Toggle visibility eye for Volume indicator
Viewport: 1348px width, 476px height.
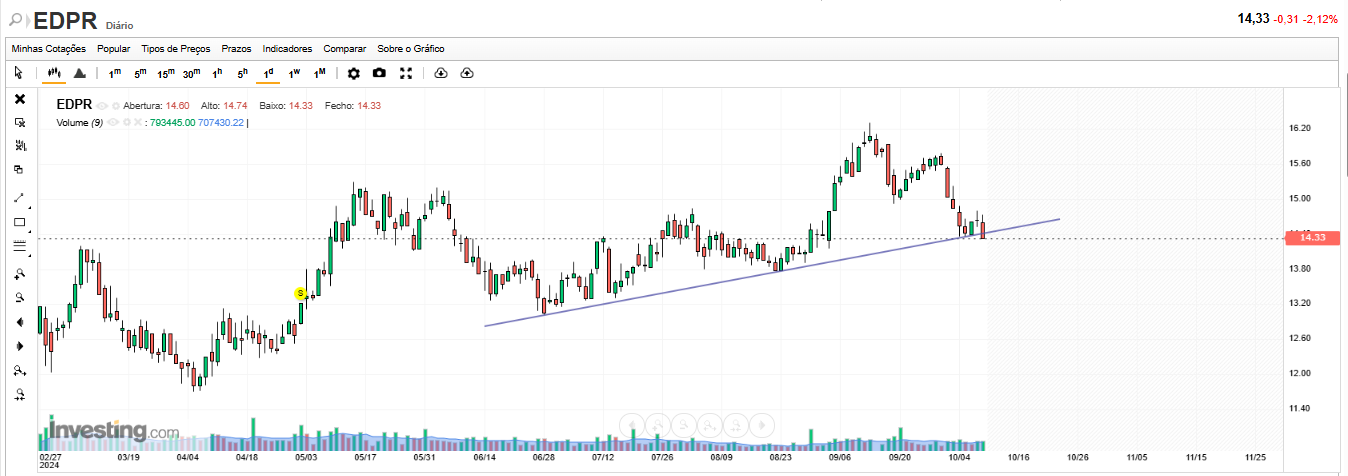[x=112, y=122]
